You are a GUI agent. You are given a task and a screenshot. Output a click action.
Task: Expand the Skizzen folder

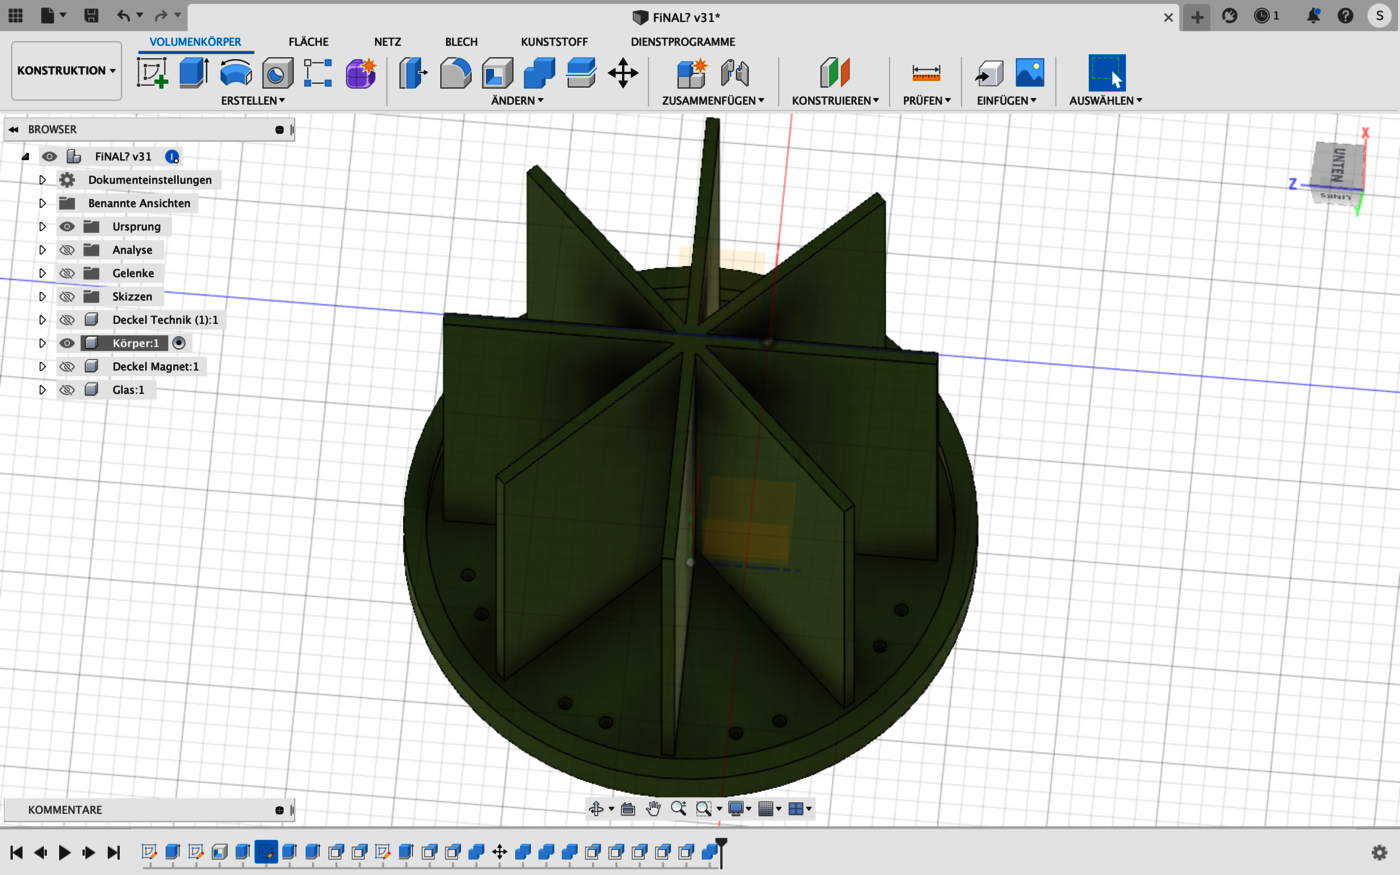click(x=42, y=297)
